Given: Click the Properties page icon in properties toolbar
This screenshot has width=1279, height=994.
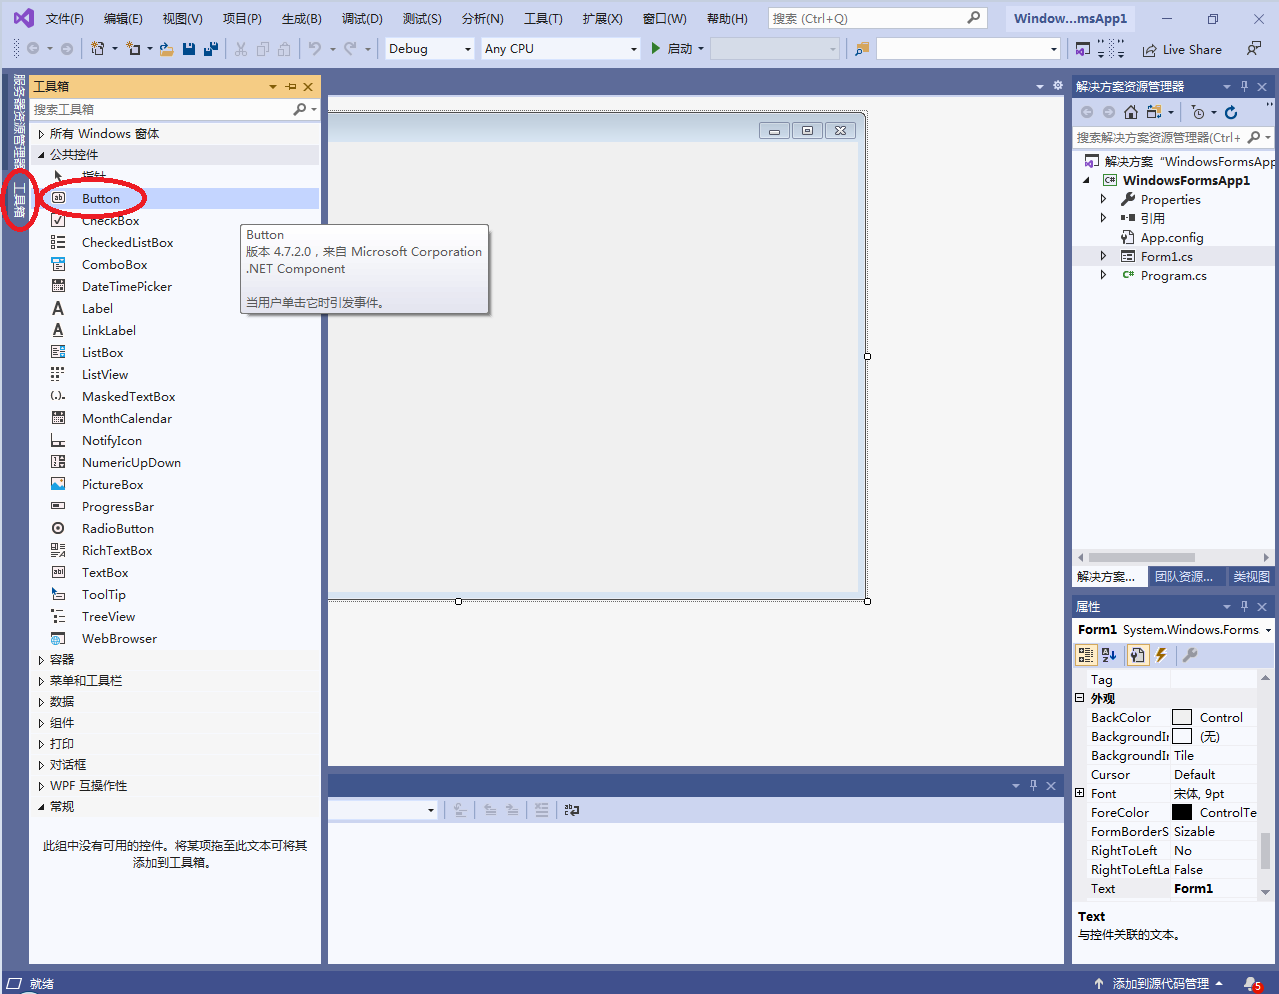Looking at the screenshot, I should click(1137, 655).
